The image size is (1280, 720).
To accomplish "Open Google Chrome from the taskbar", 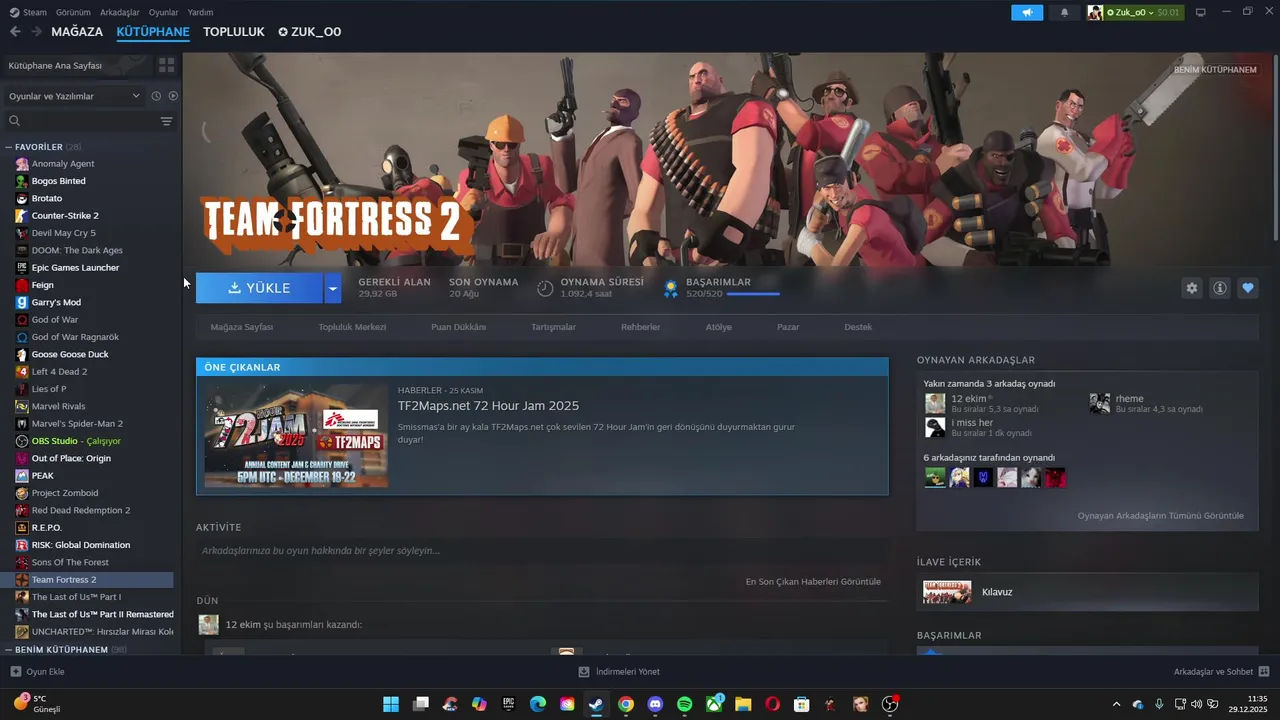I will tap(625, 704).
